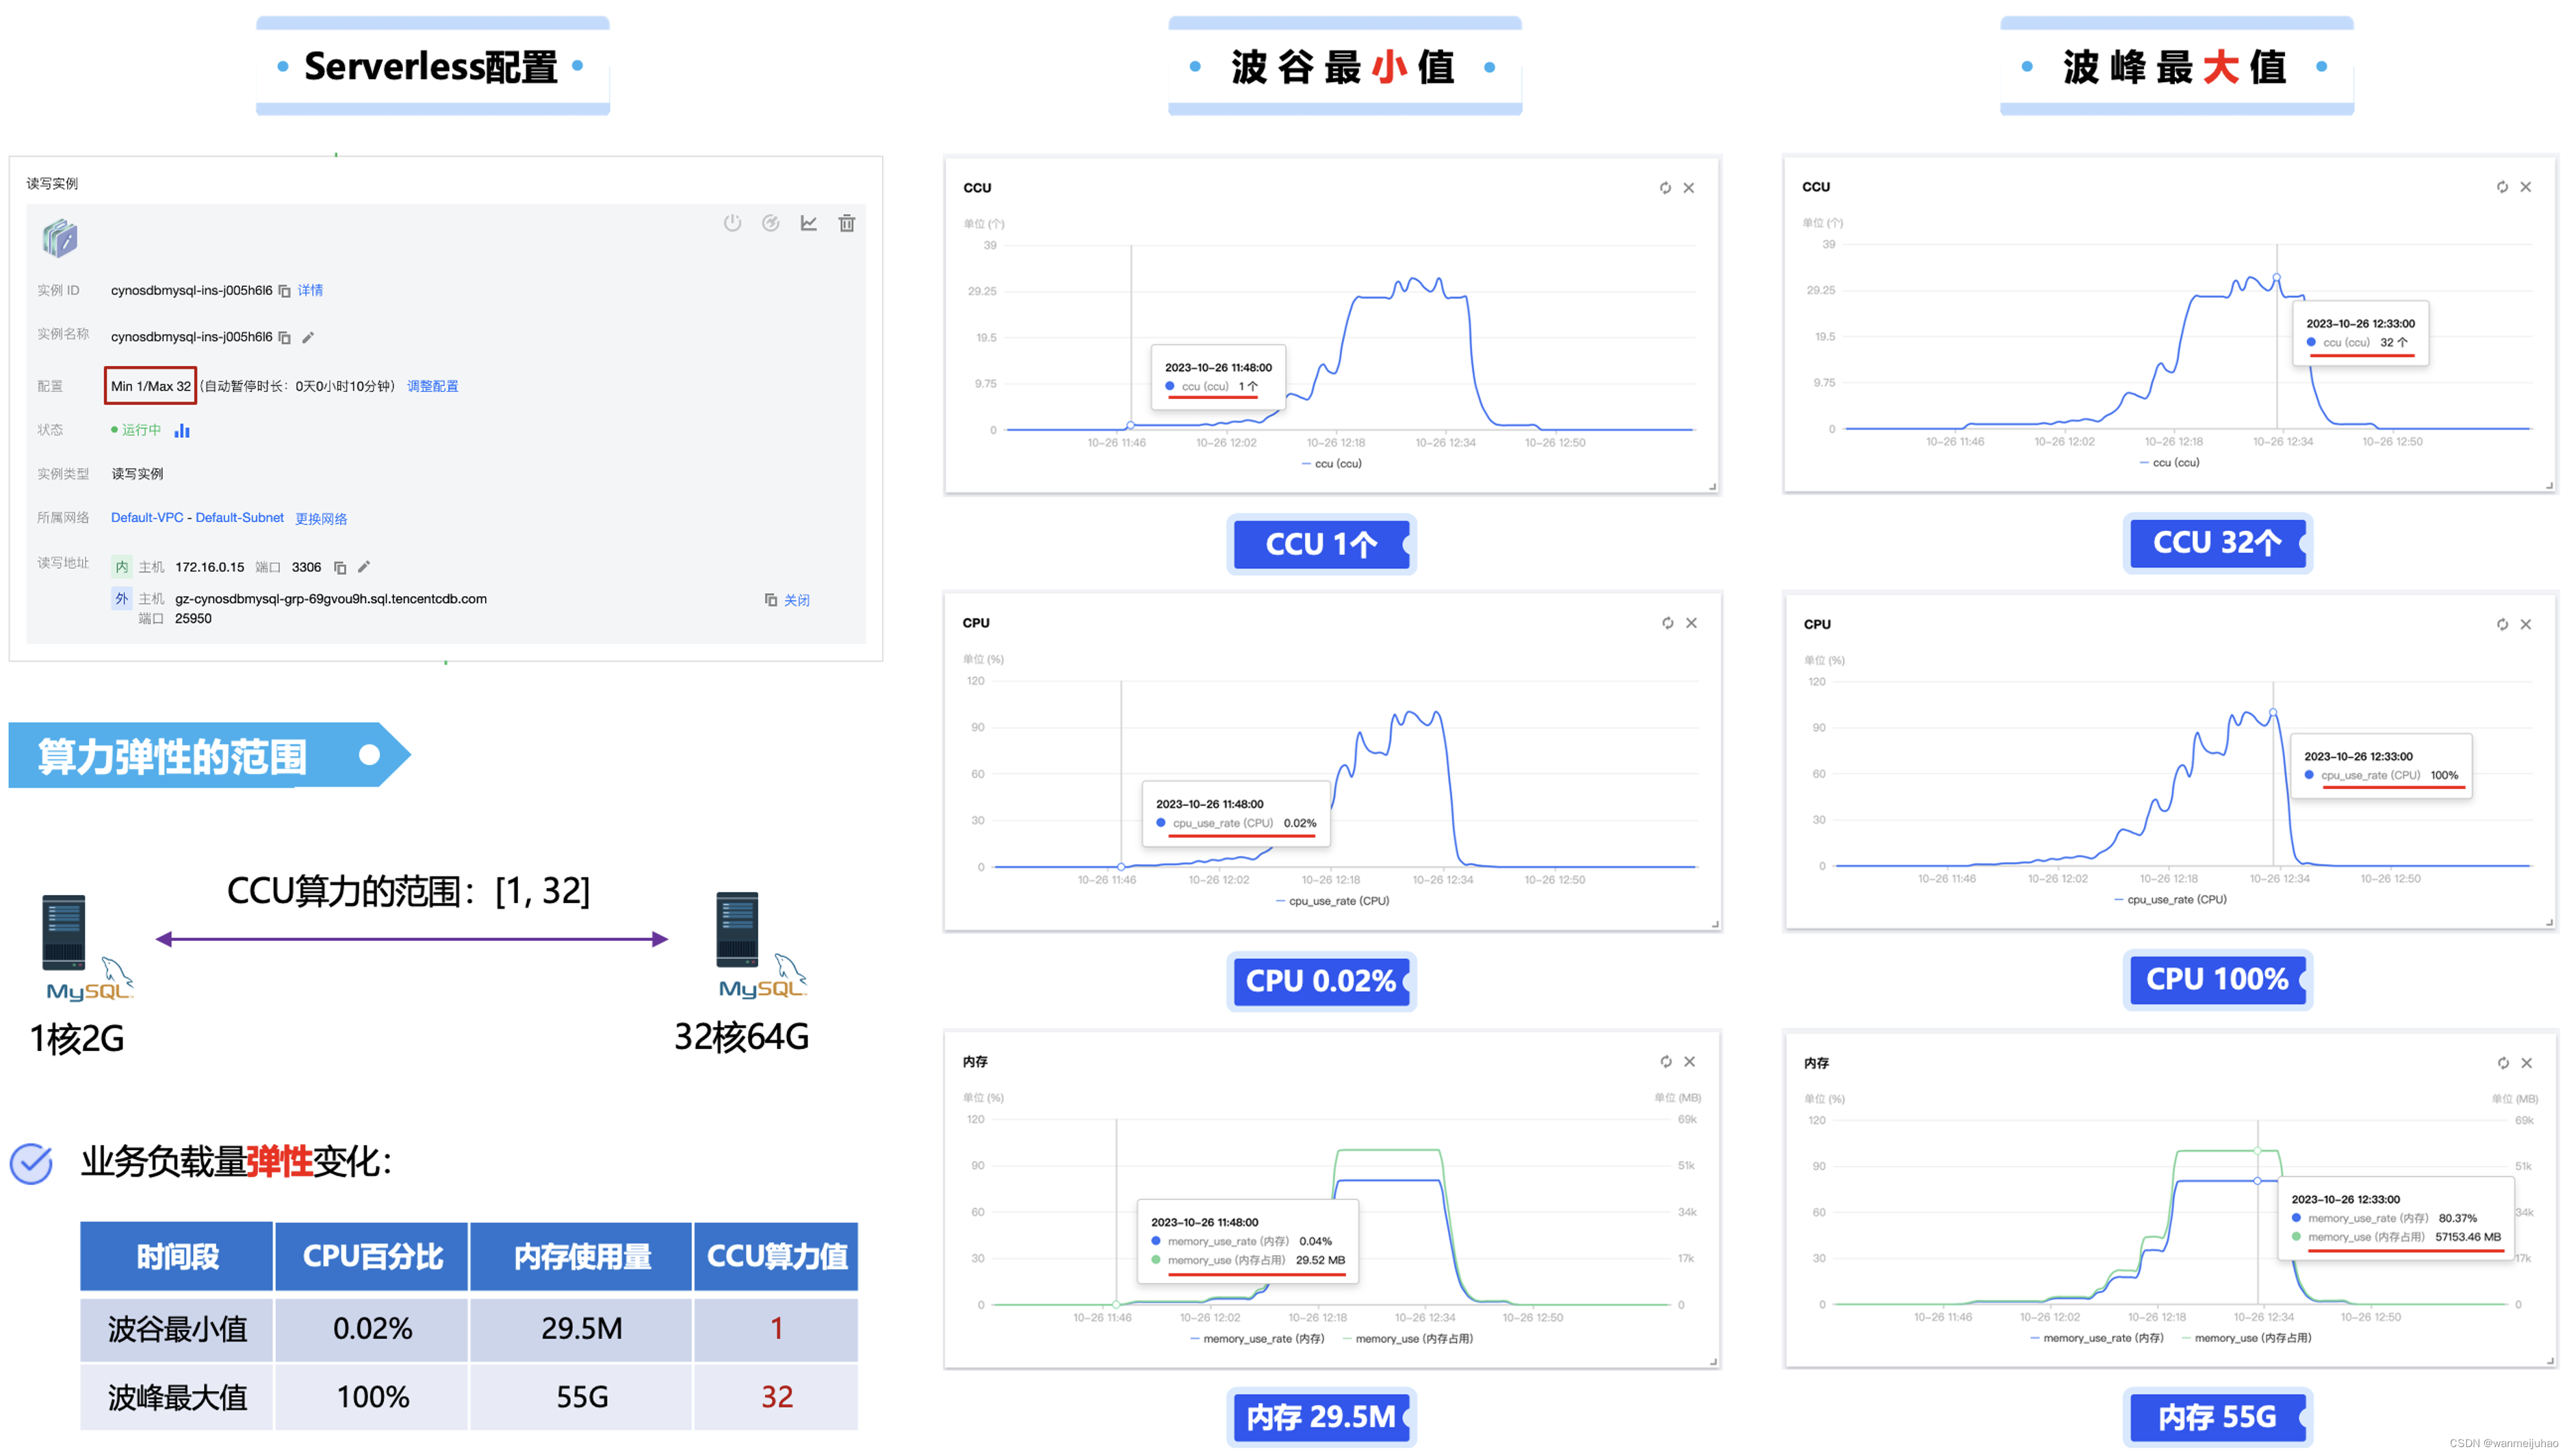
Task: Open the Default-VPC link
Action: [x=147, y=517]
